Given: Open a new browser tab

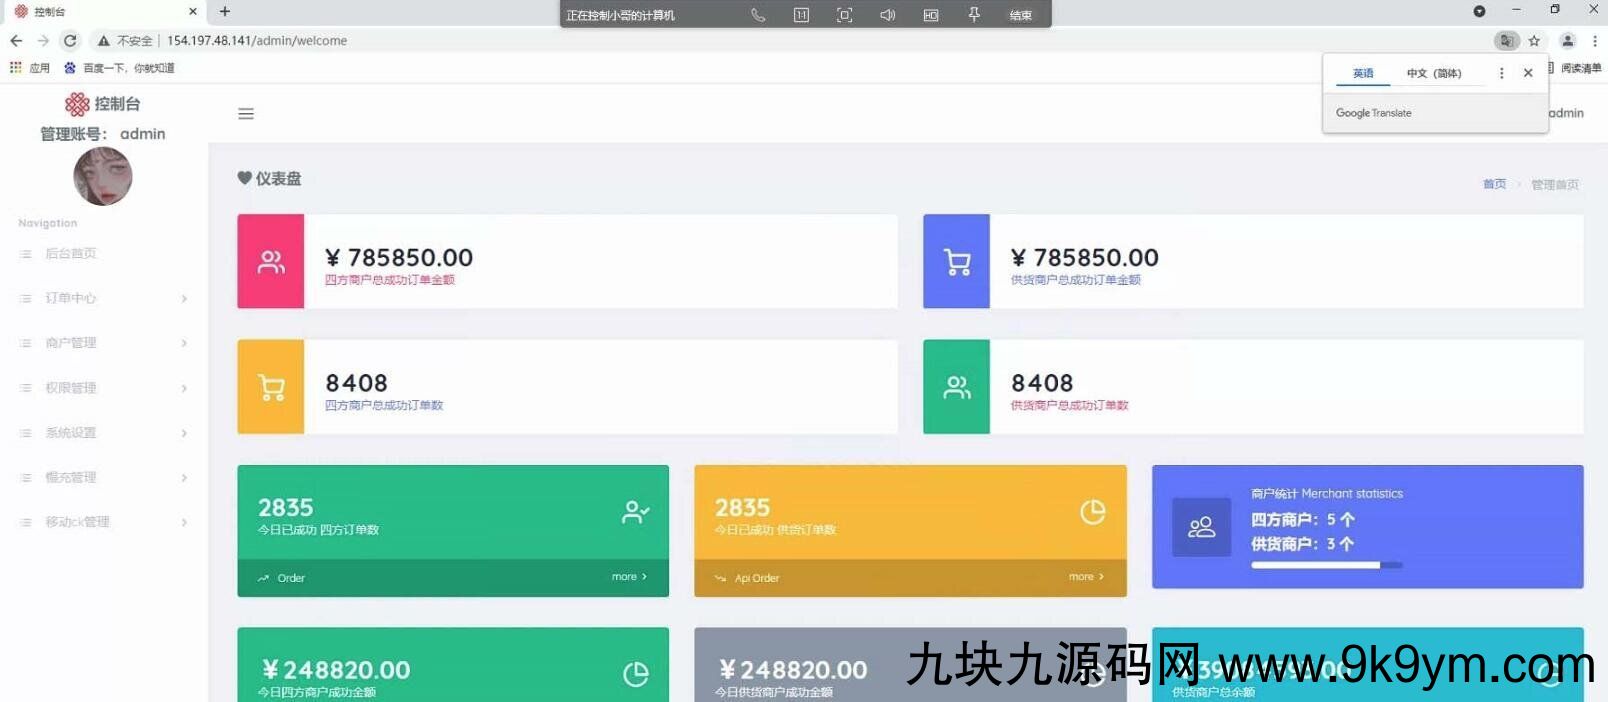Looking at the screenshot, I should point(225,12).
